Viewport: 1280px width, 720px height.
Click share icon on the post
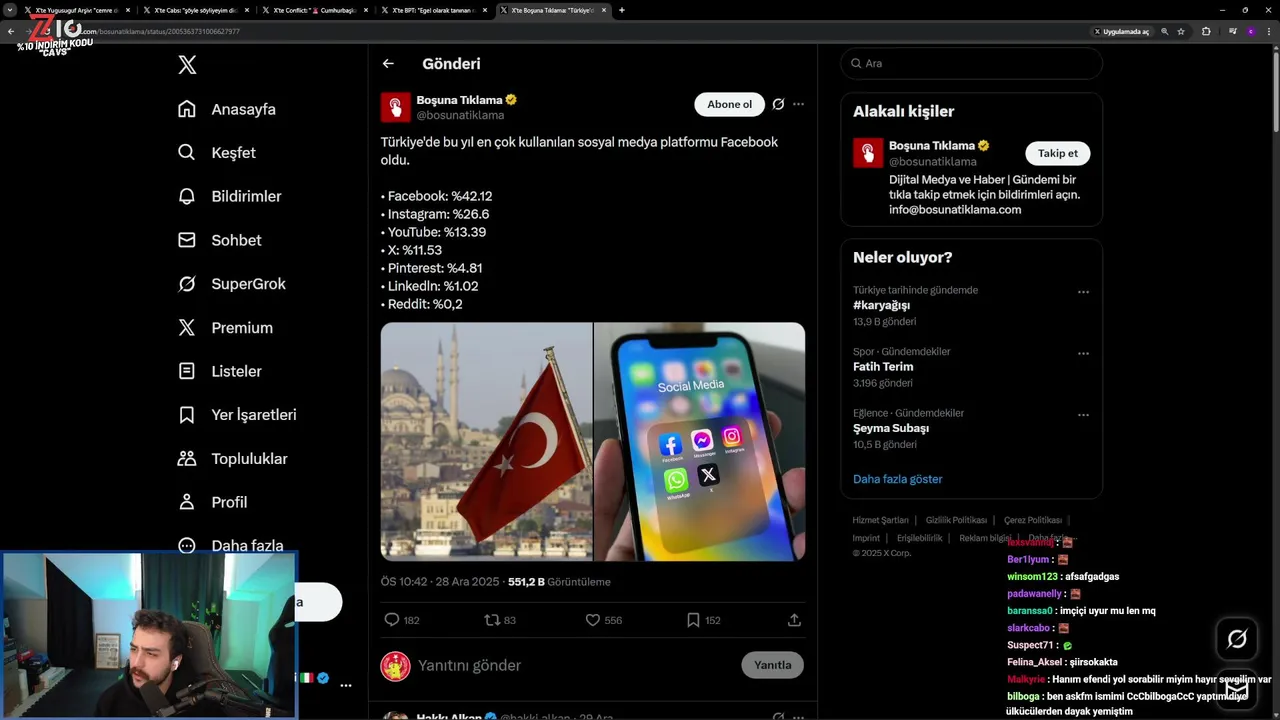point(794,620)
